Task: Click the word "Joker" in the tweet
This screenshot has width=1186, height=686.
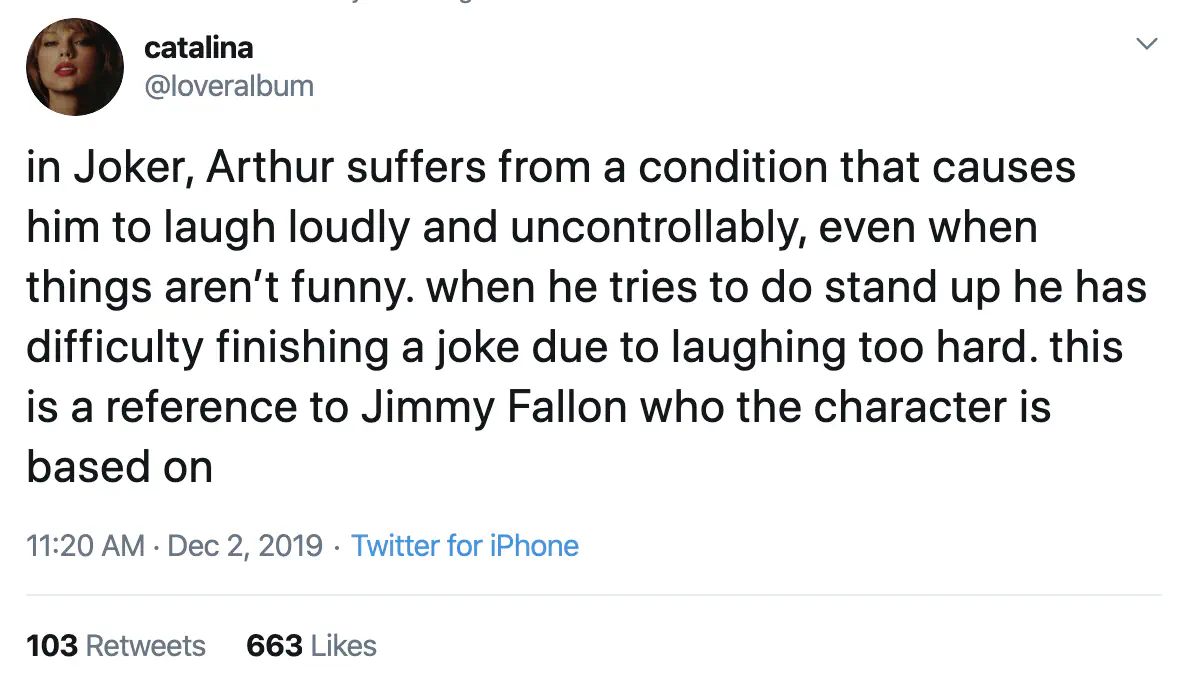Action: point(133,167)
